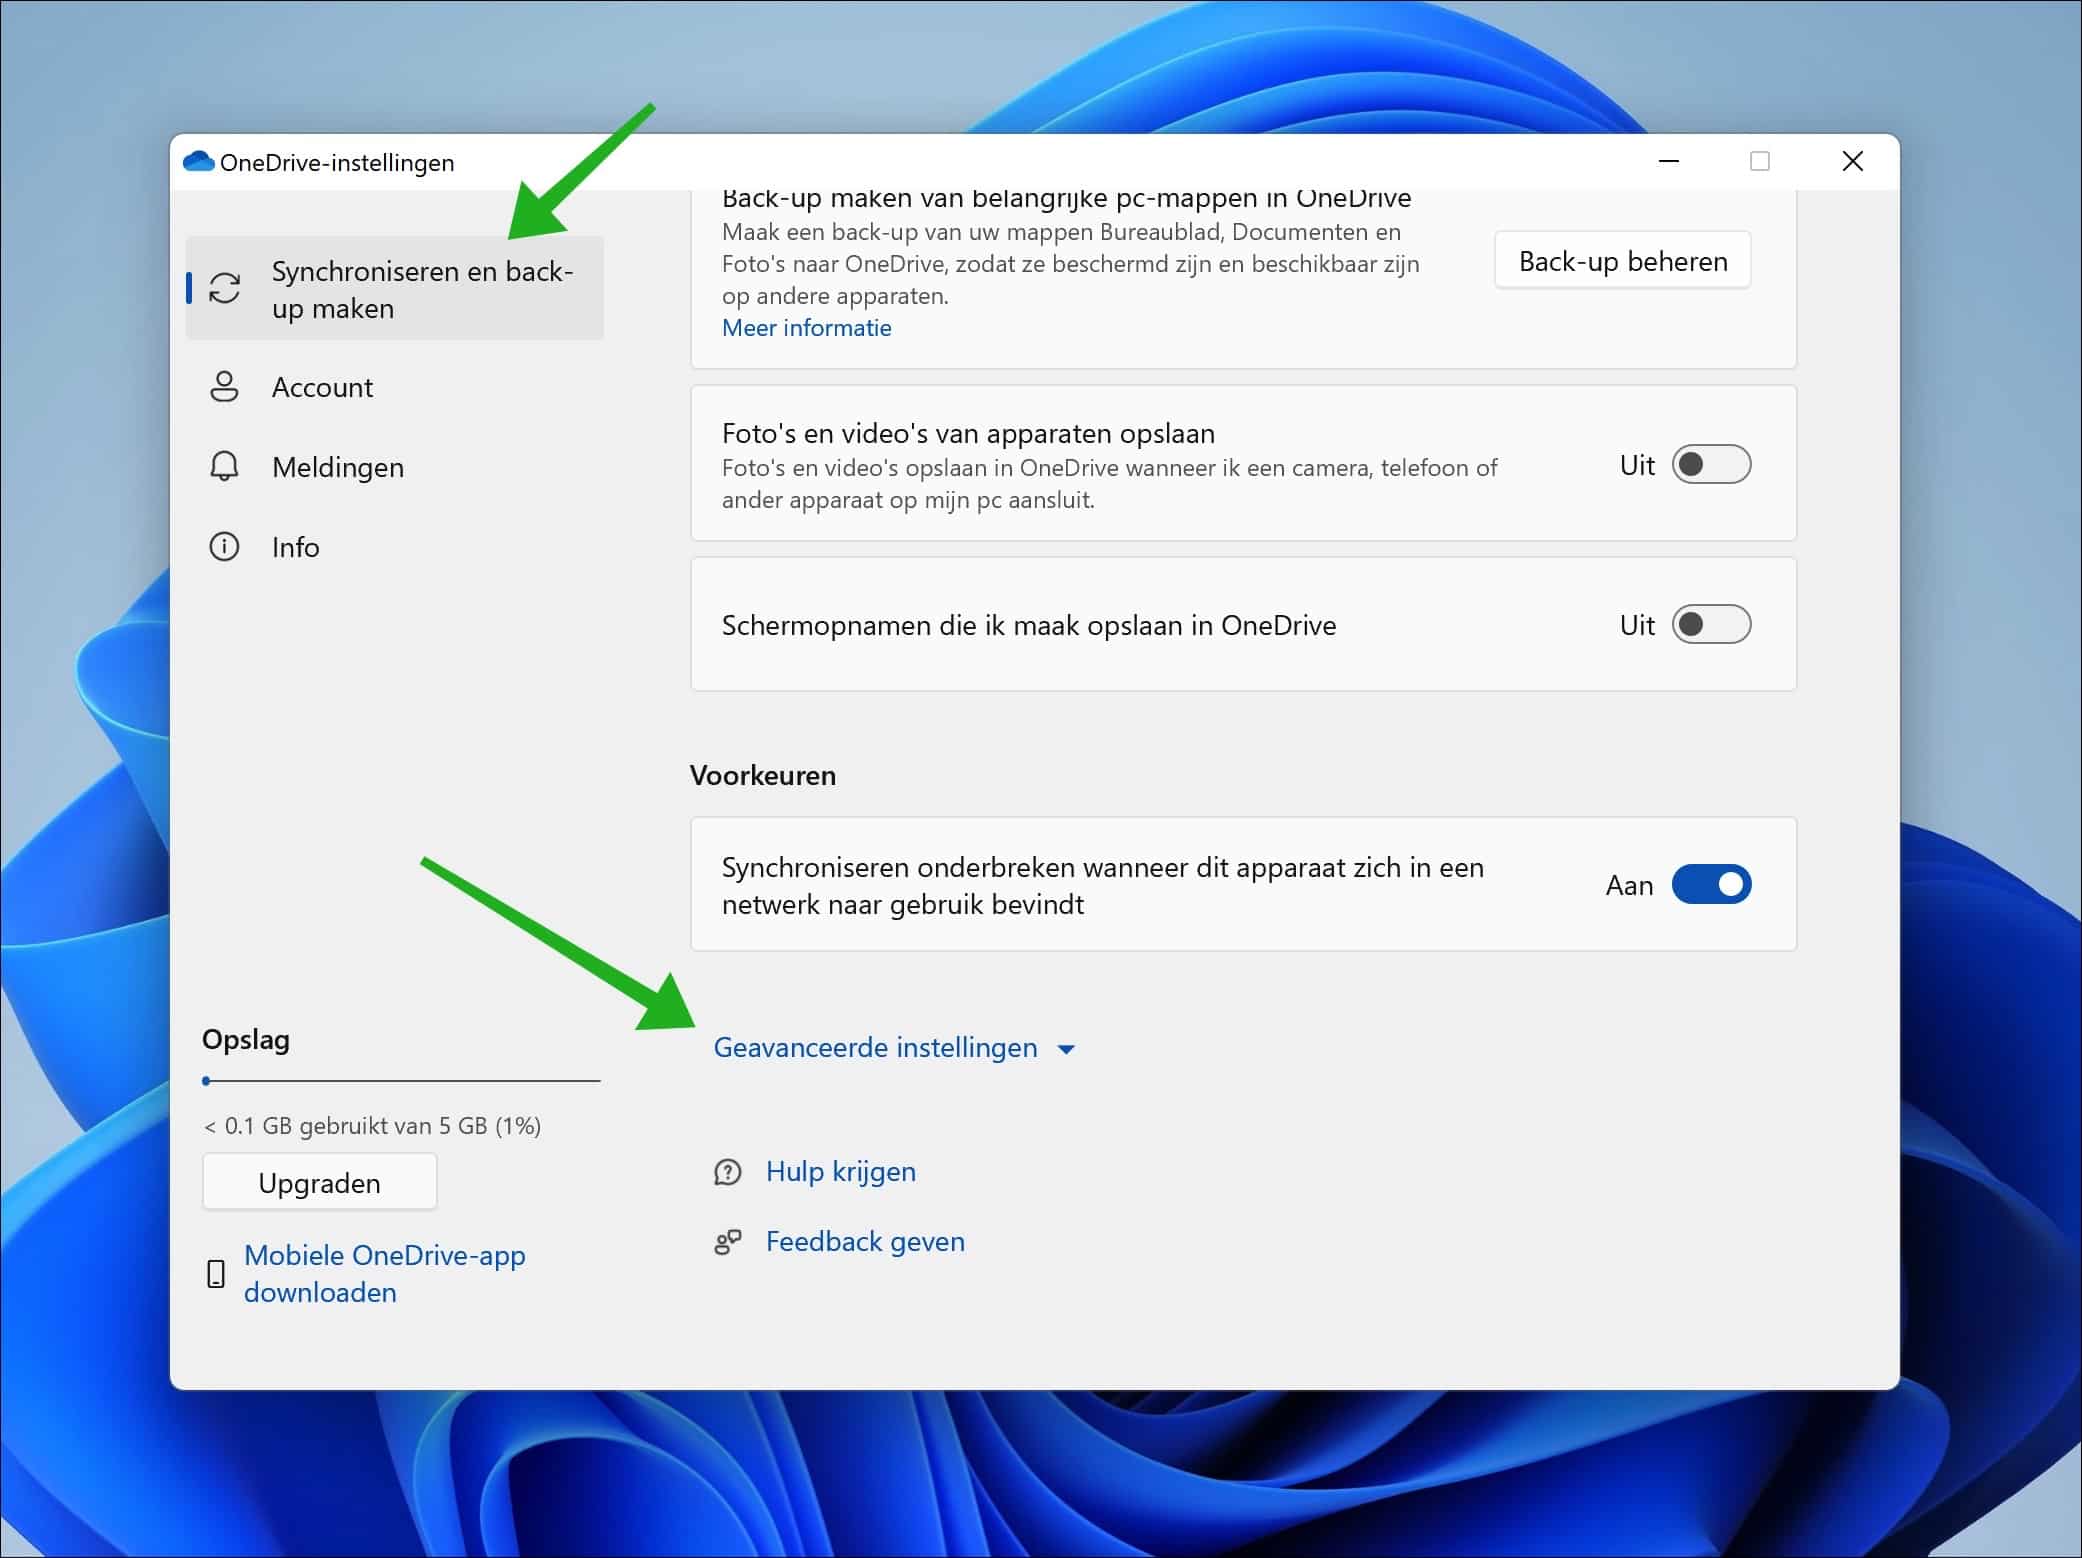Click the Hulp krijgen link
This screenshot has width=2082, height=1558.
click(840, 1171)
